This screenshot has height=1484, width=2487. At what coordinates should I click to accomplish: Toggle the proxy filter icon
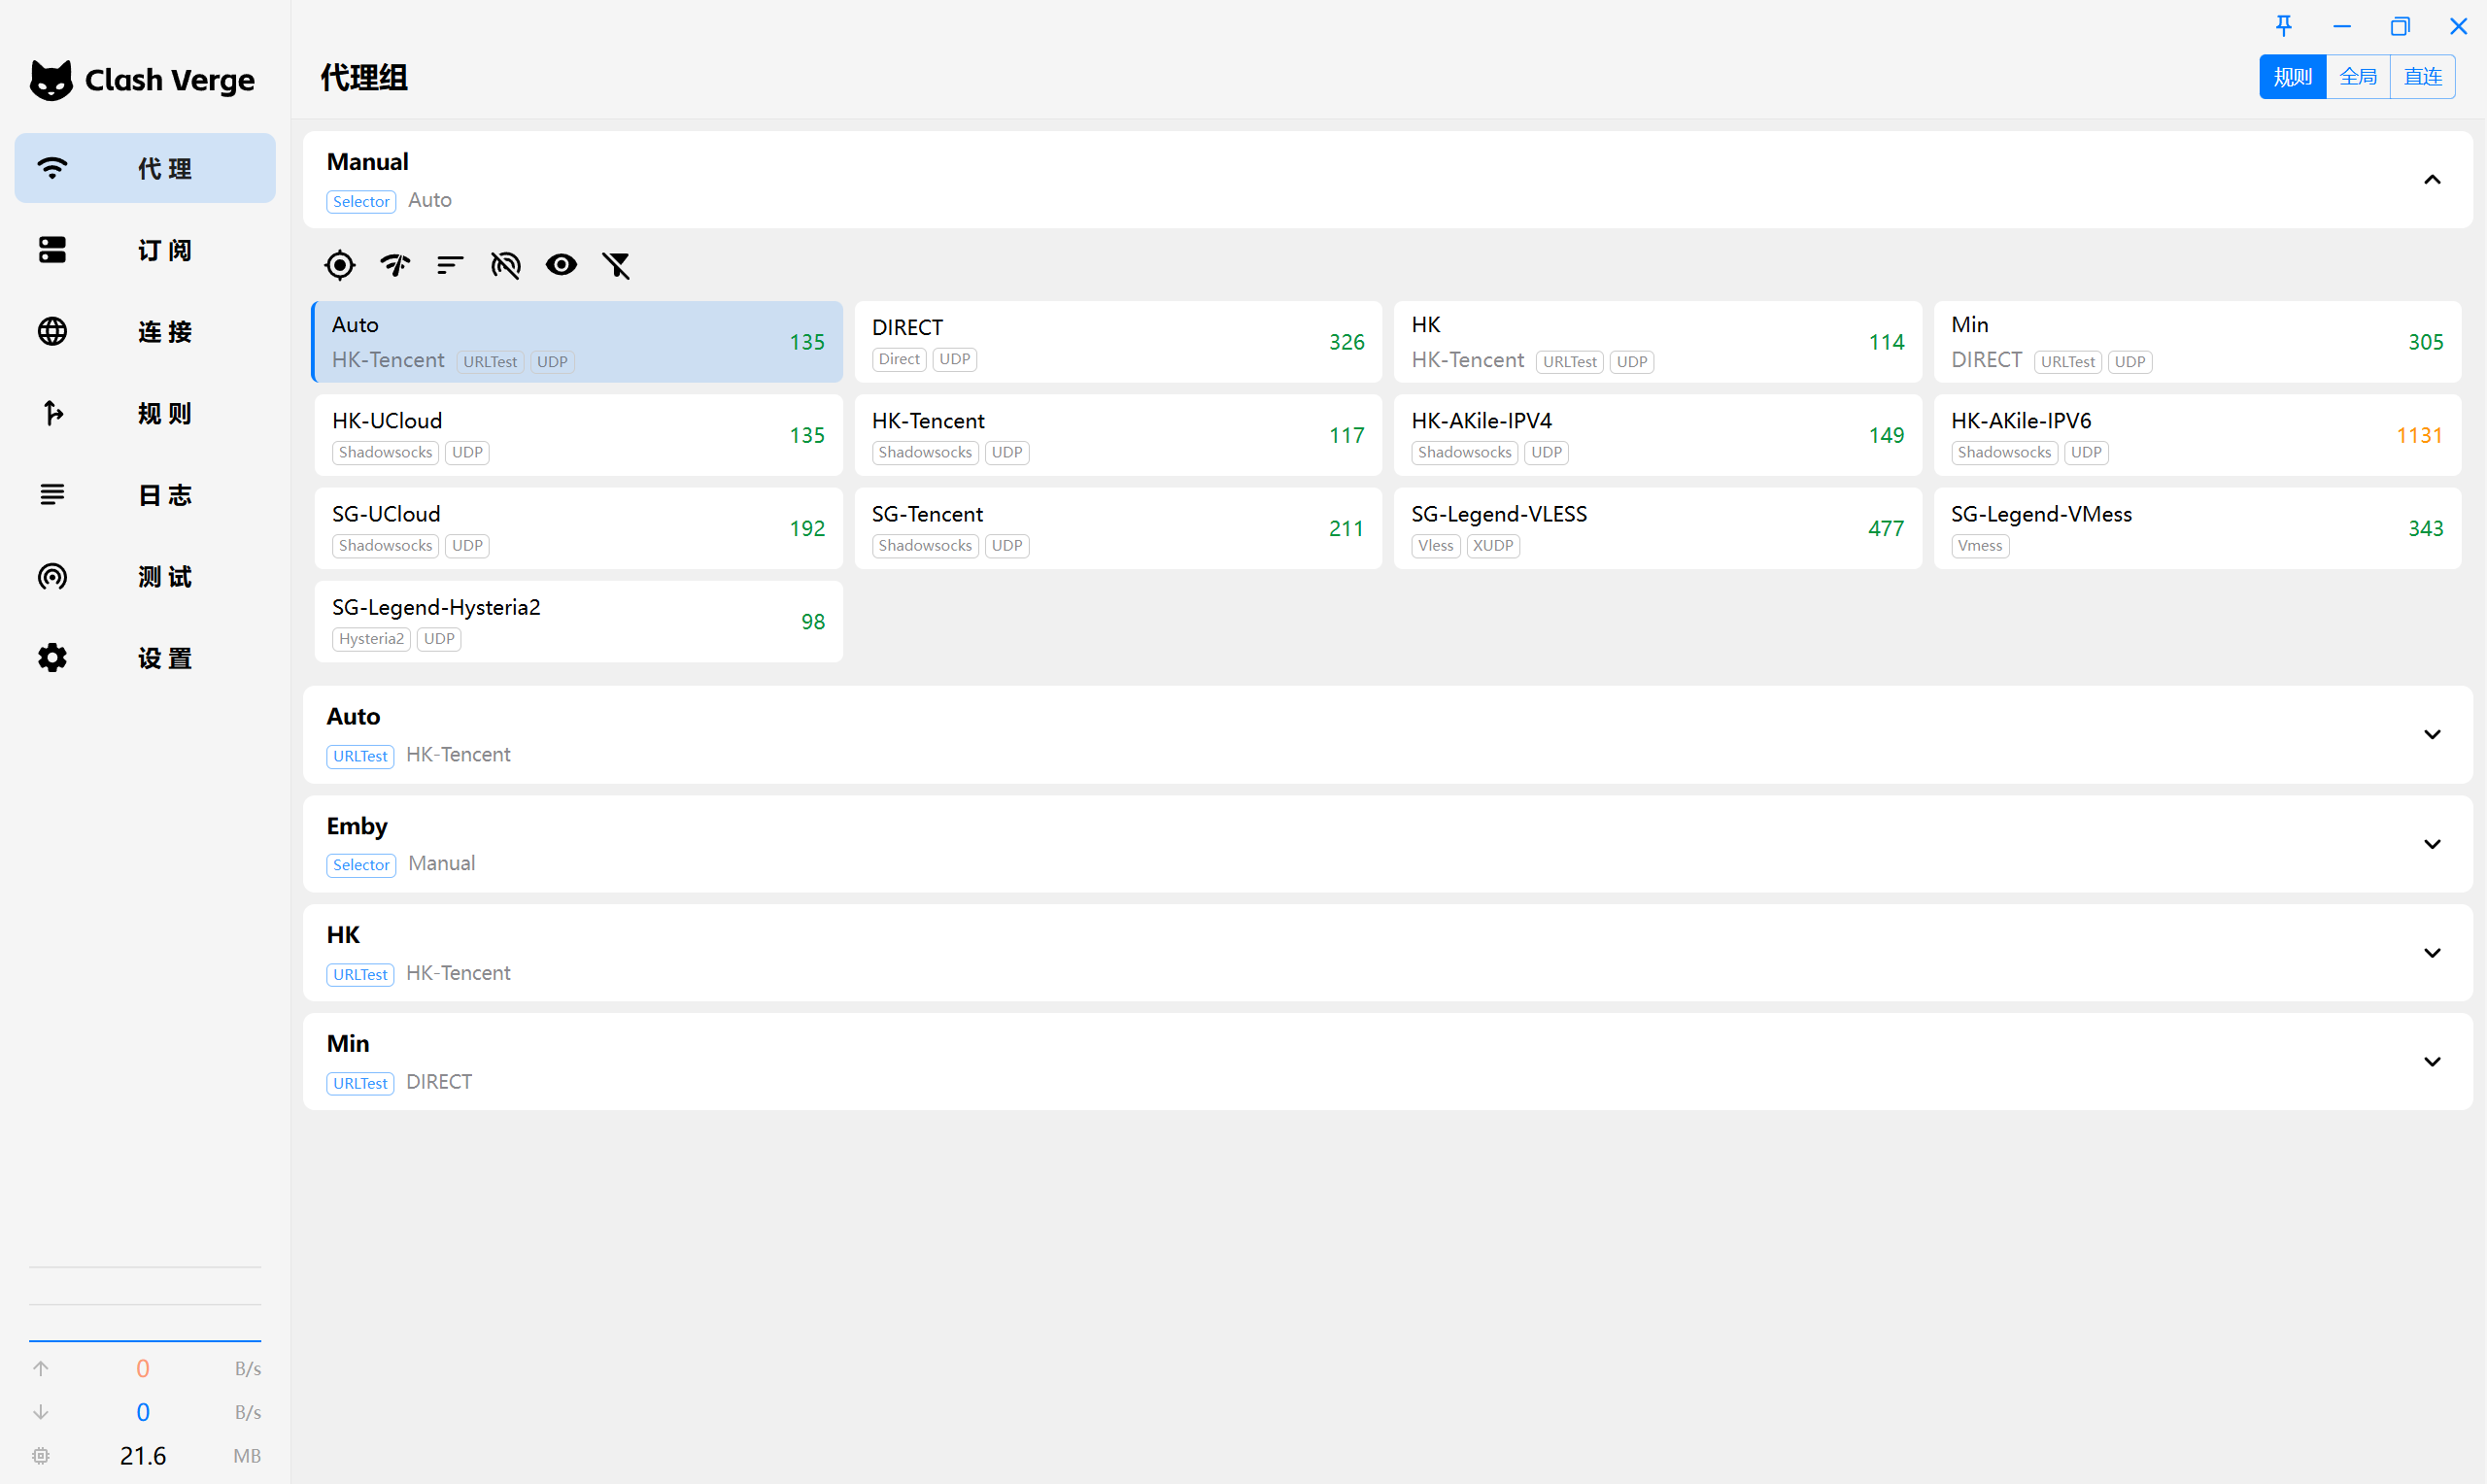click(617, 265)
